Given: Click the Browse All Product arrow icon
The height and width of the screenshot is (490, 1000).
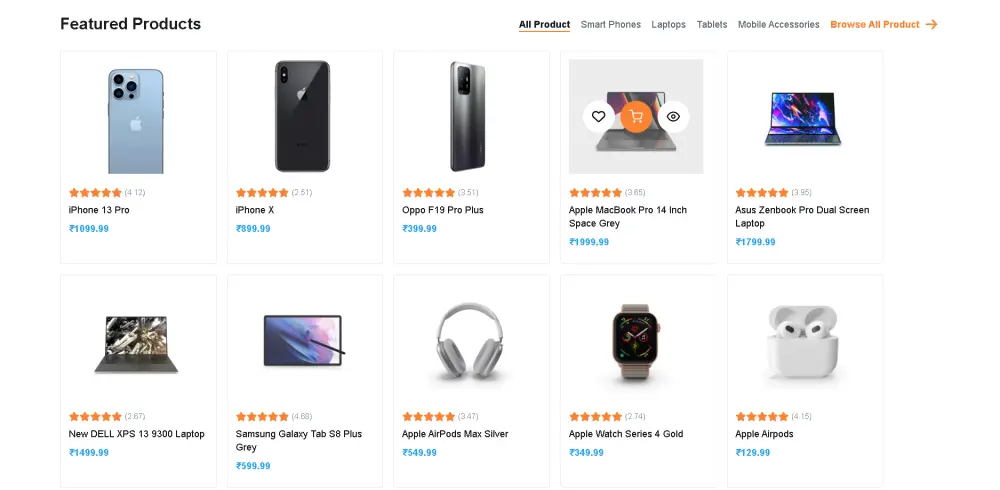Looking at the screenshot, I should [x=932, y=24].
